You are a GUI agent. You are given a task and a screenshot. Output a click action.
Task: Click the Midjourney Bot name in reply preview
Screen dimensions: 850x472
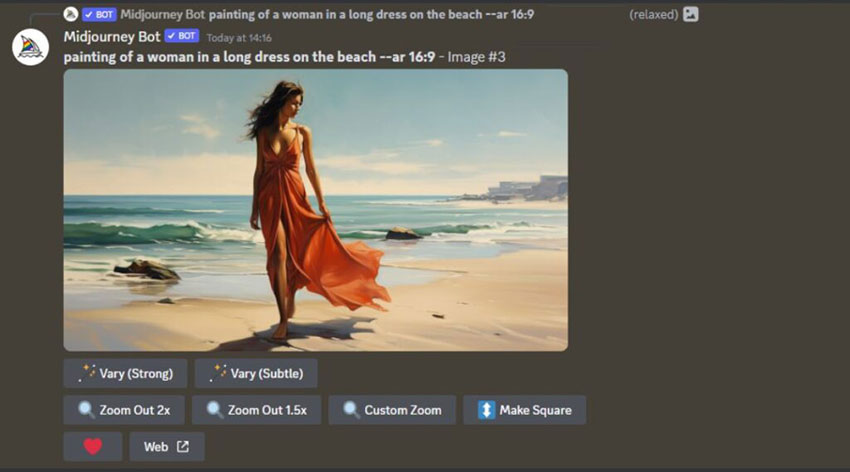pos(162,14)
